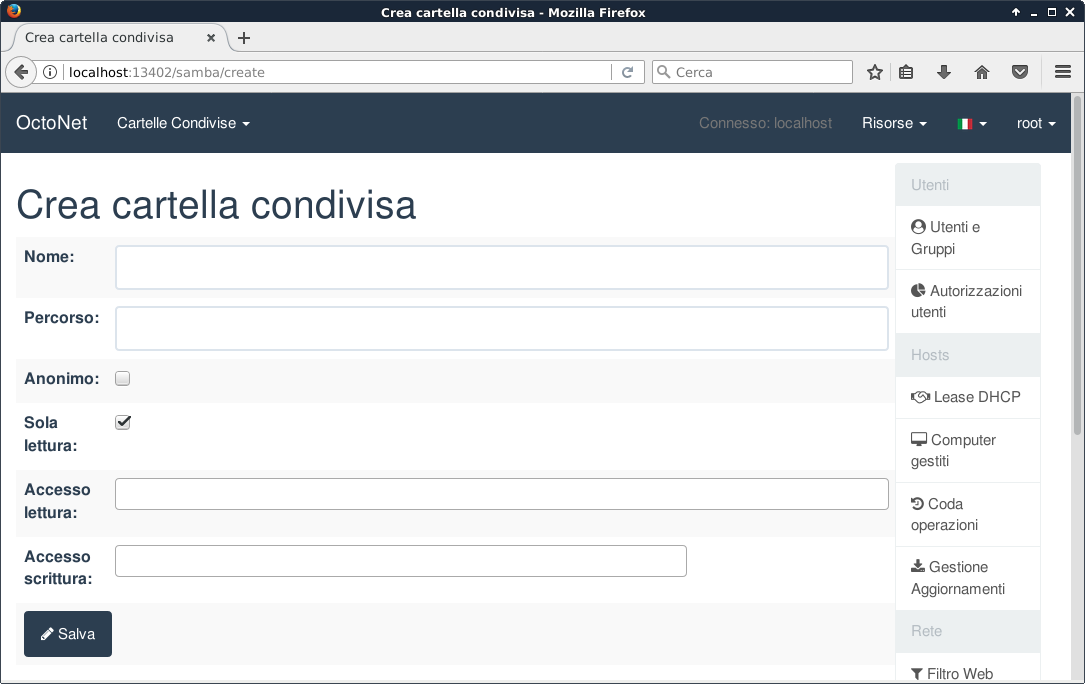Click the Coda operazioni history icon

tap(918, 504)
